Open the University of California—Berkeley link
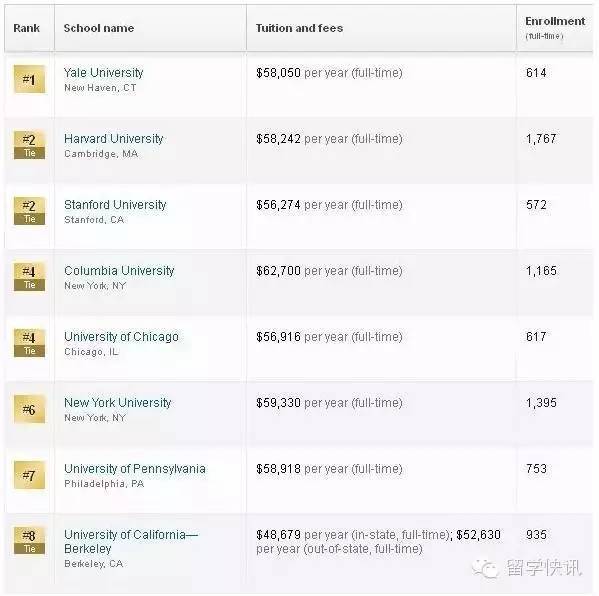 (131, 542)
